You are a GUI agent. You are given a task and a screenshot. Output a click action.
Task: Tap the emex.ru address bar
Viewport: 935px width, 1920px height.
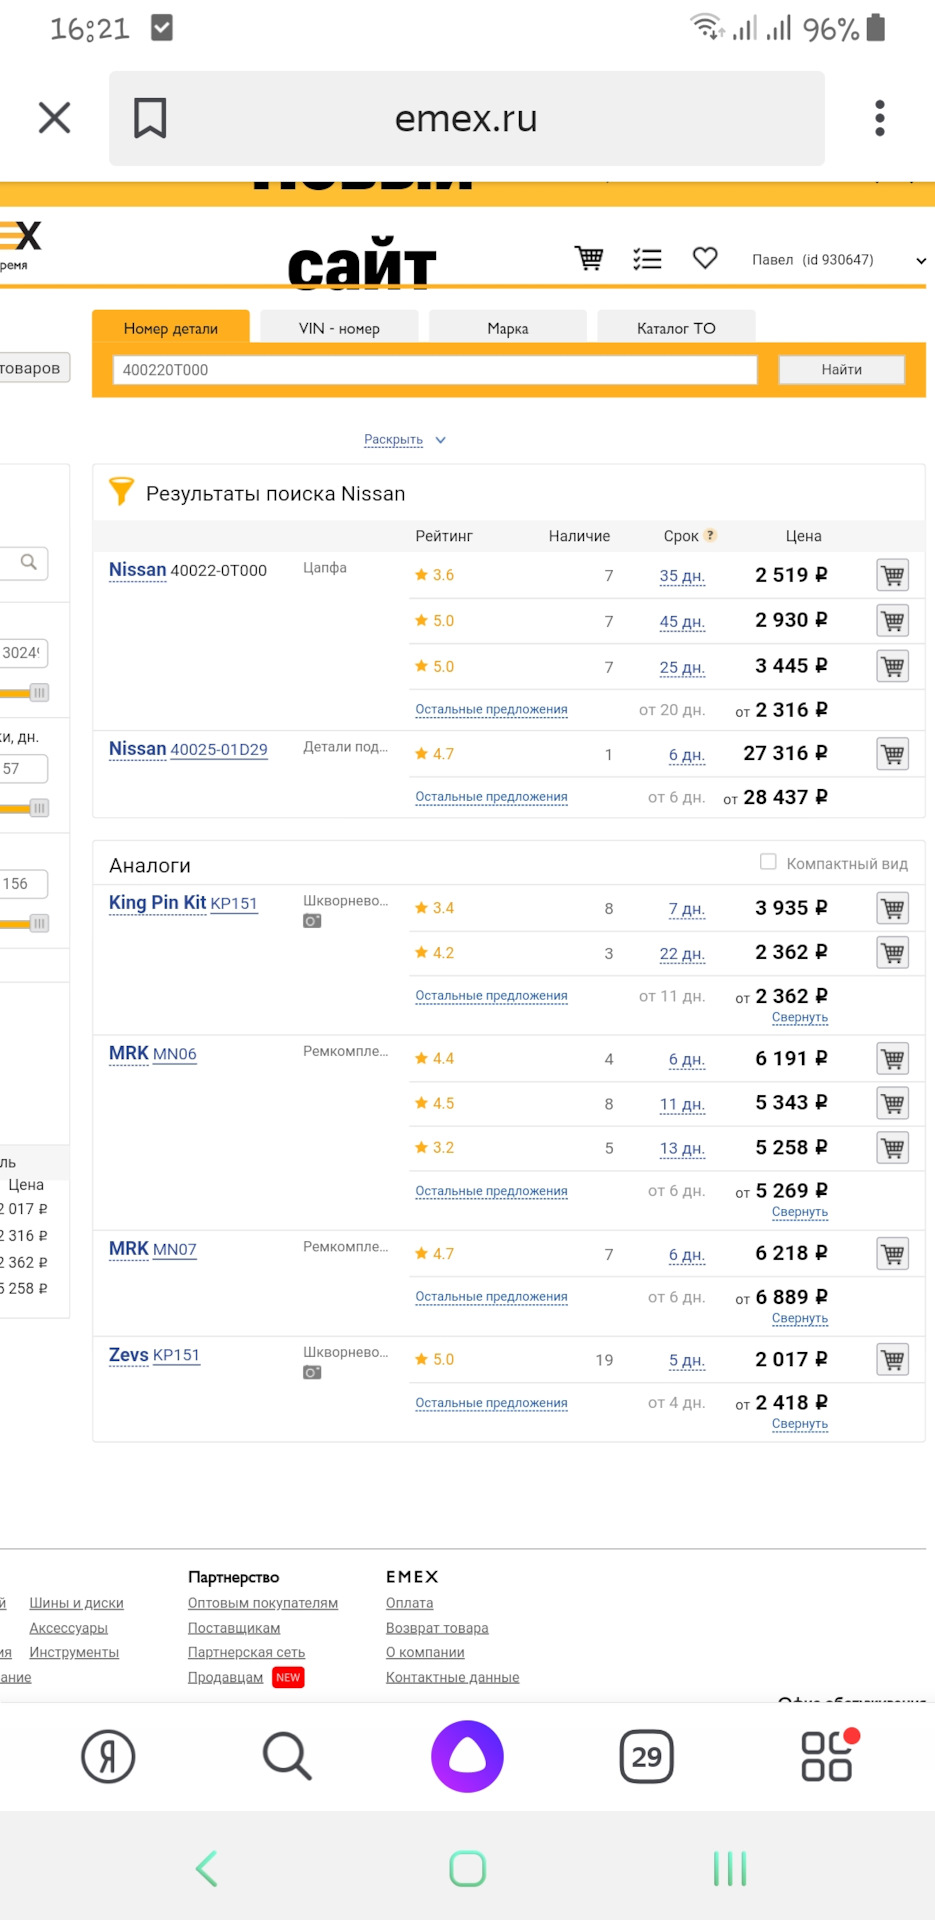[x=467, y=118]
